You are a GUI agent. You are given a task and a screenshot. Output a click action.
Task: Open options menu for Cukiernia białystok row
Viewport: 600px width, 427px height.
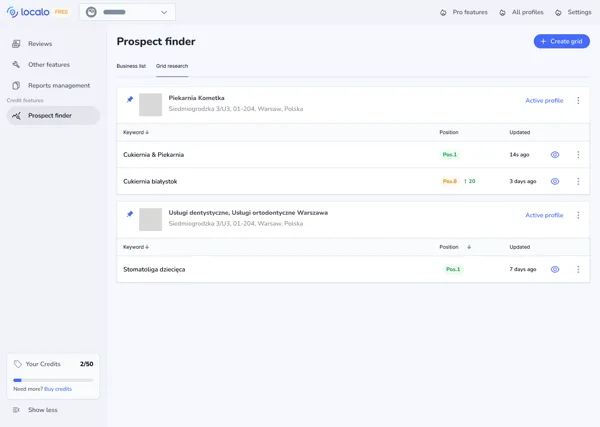pos(578,181)
